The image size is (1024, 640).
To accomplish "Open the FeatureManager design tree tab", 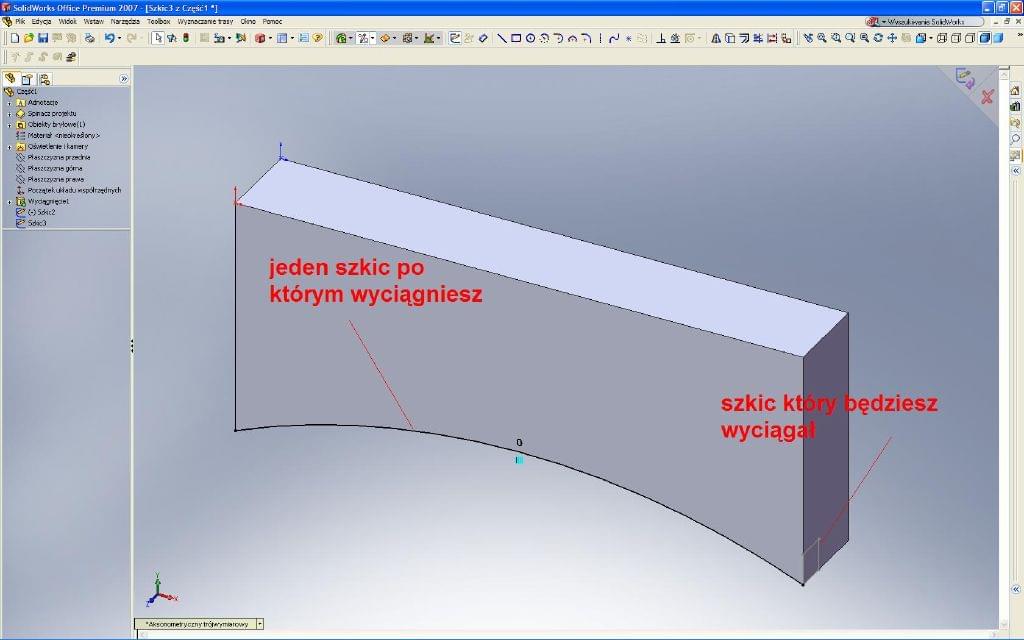I will (x=10, y=79).
